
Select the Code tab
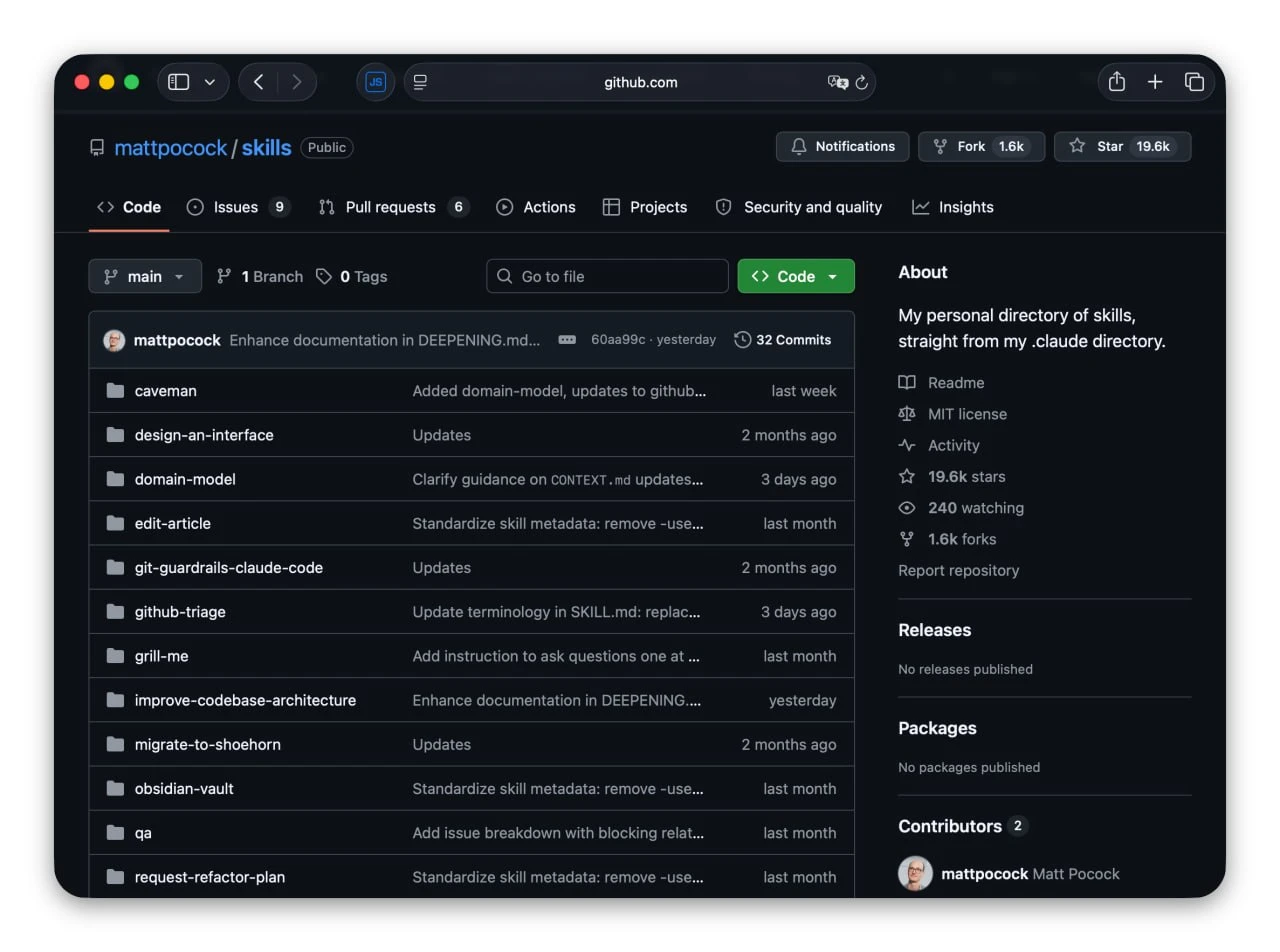(129, 207)
